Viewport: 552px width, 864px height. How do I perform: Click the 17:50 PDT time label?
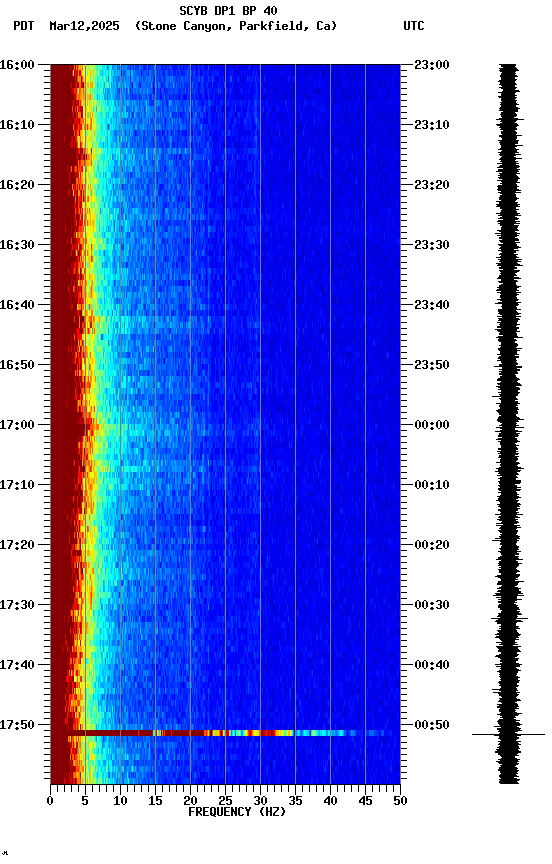click(x=17, y=725)
